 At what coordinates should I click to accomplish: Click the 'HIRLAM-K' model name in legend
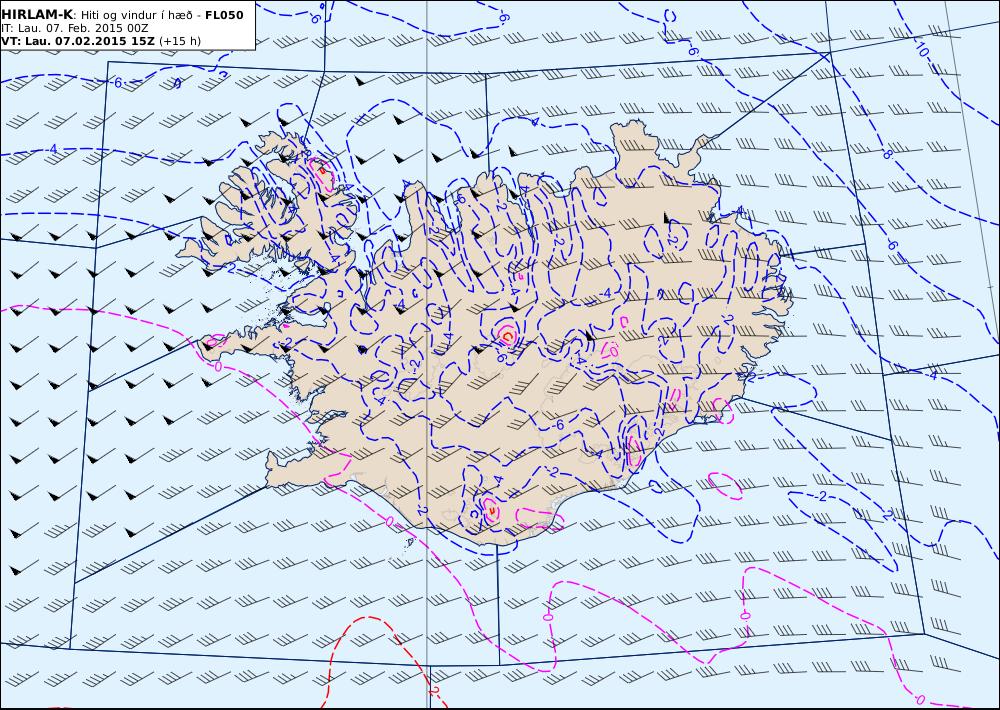[37, 15]
